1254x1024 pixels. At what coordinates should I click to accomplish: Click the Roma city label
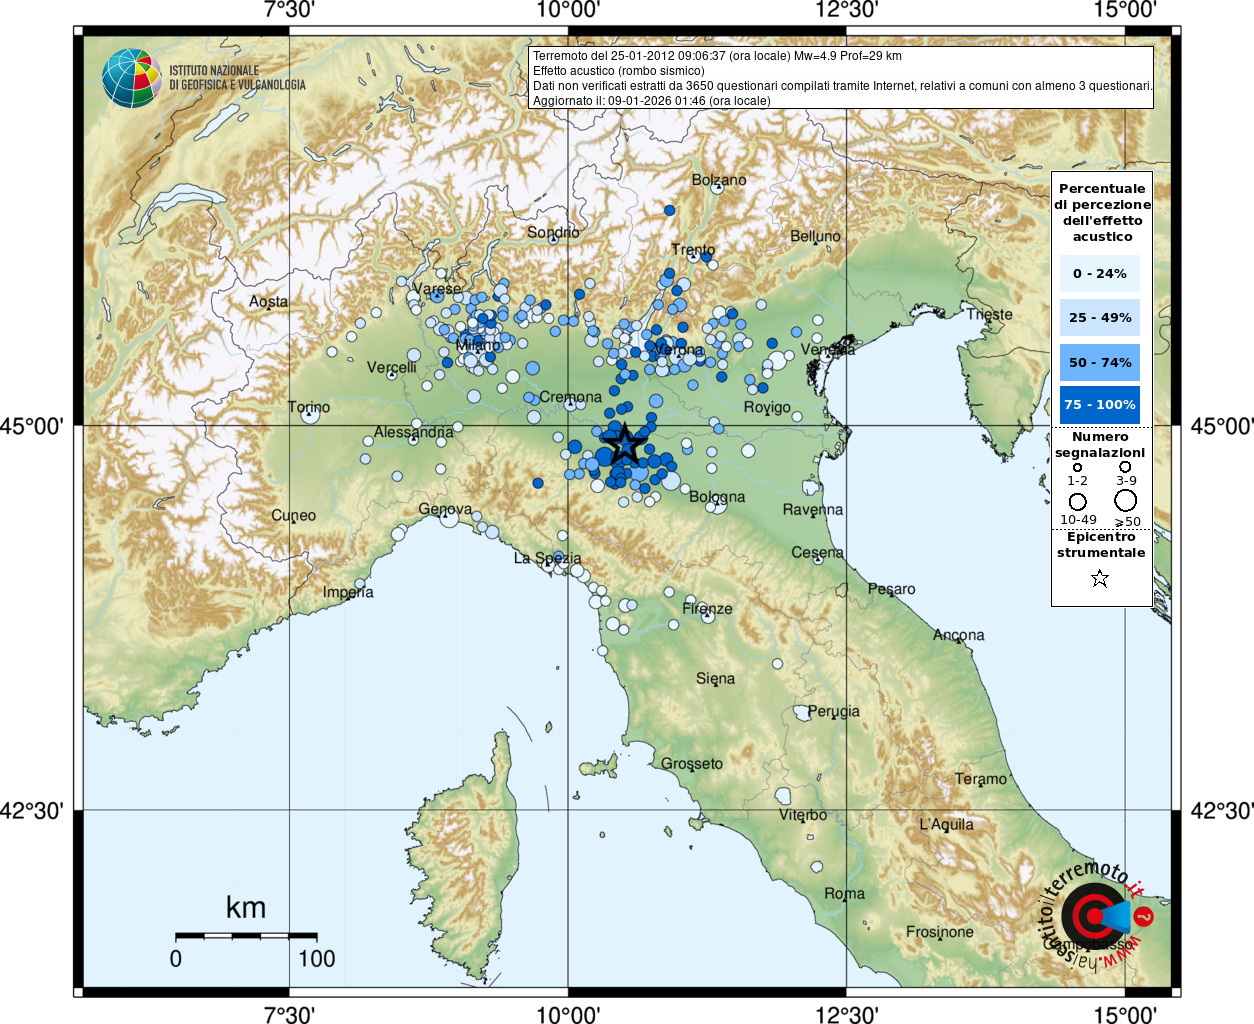[845, 893]
